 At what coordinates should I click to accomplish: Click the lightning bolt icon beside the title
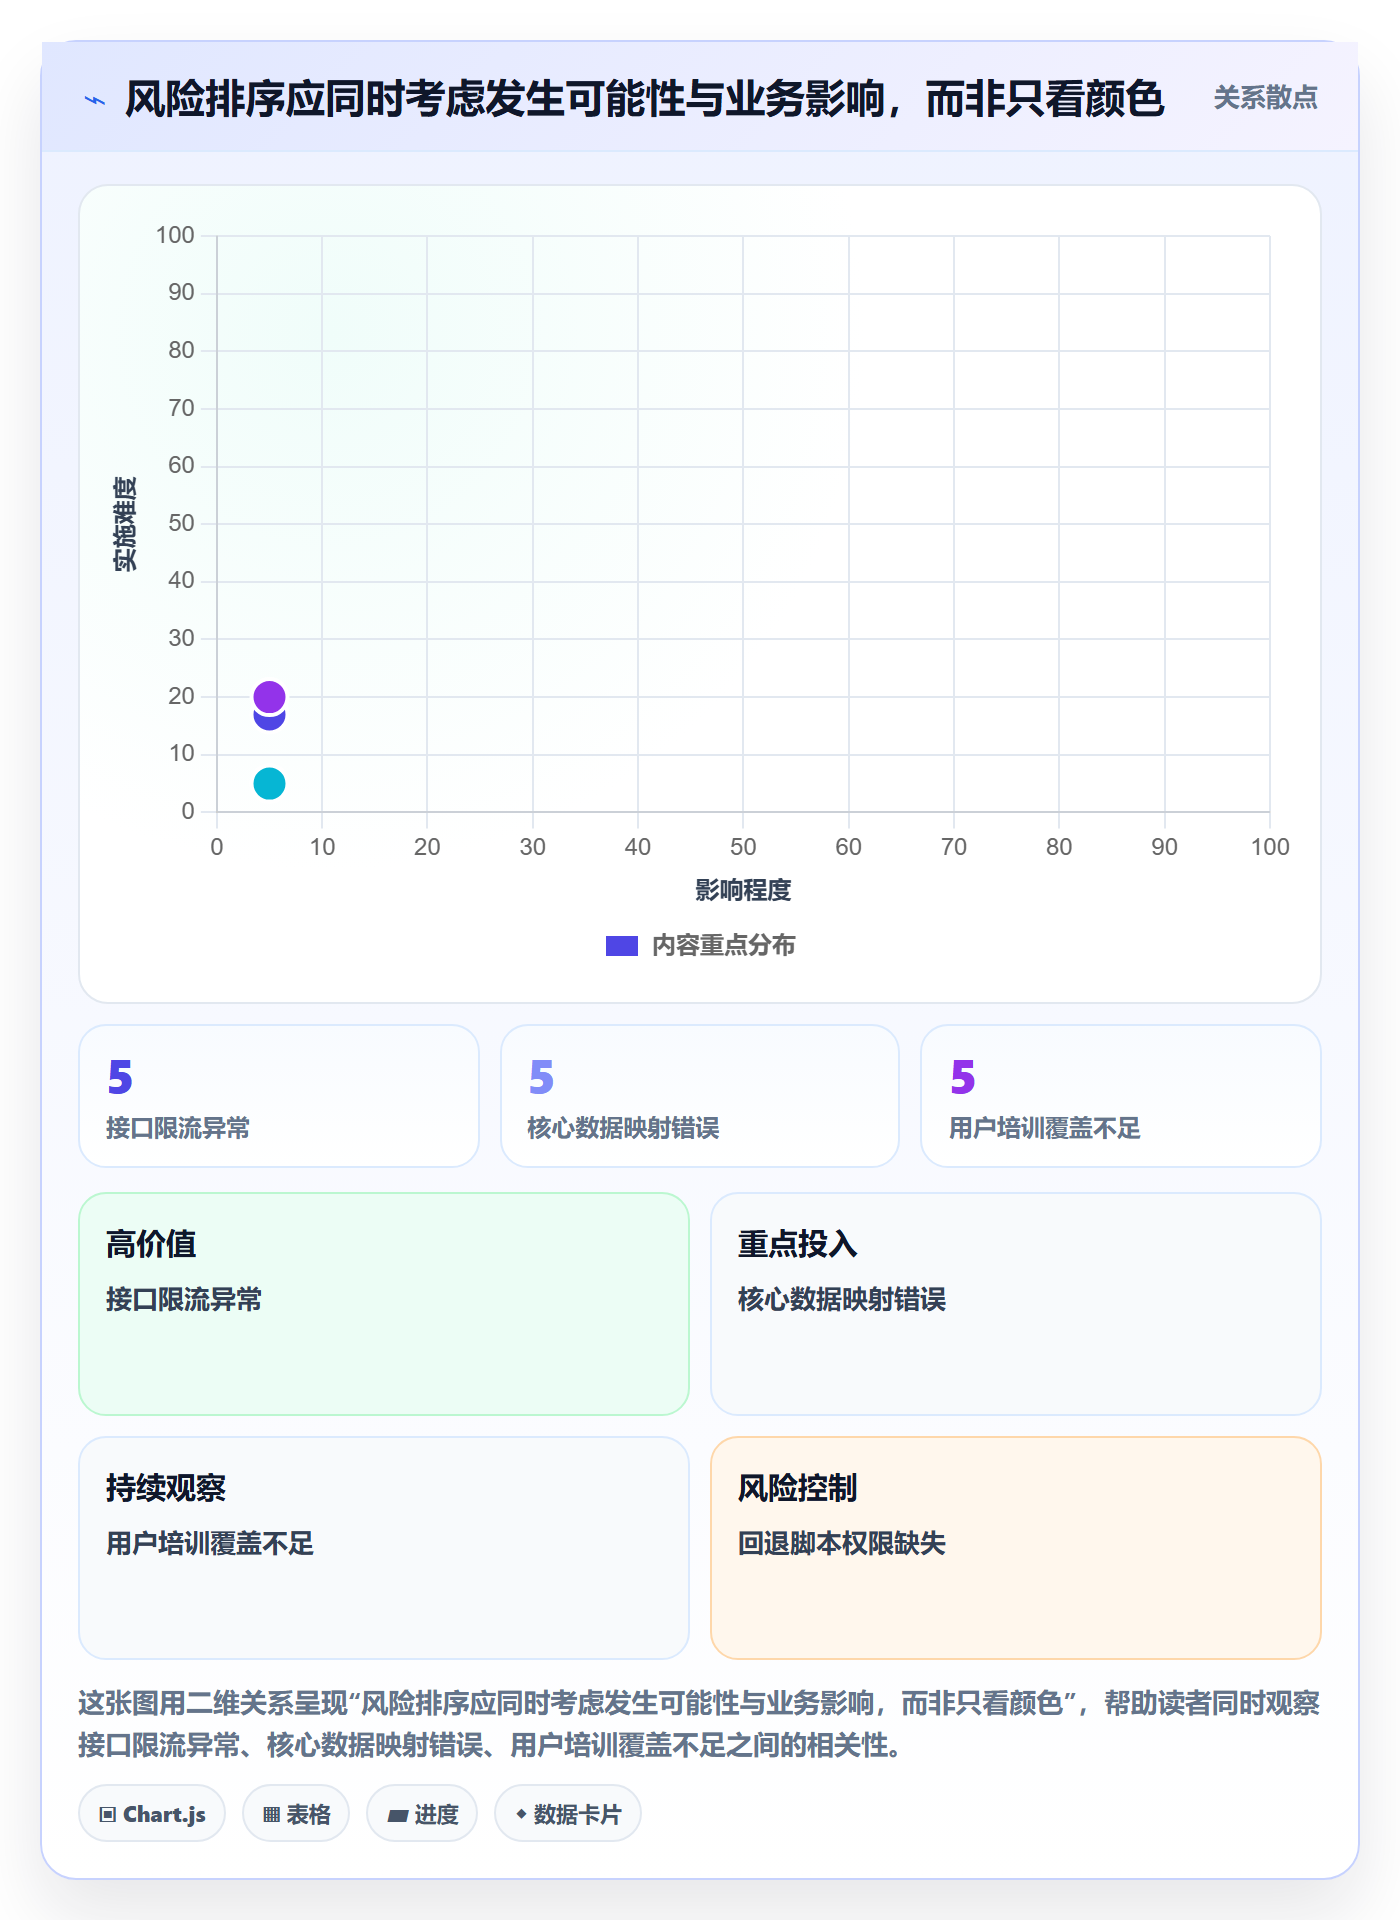[95, 100]
